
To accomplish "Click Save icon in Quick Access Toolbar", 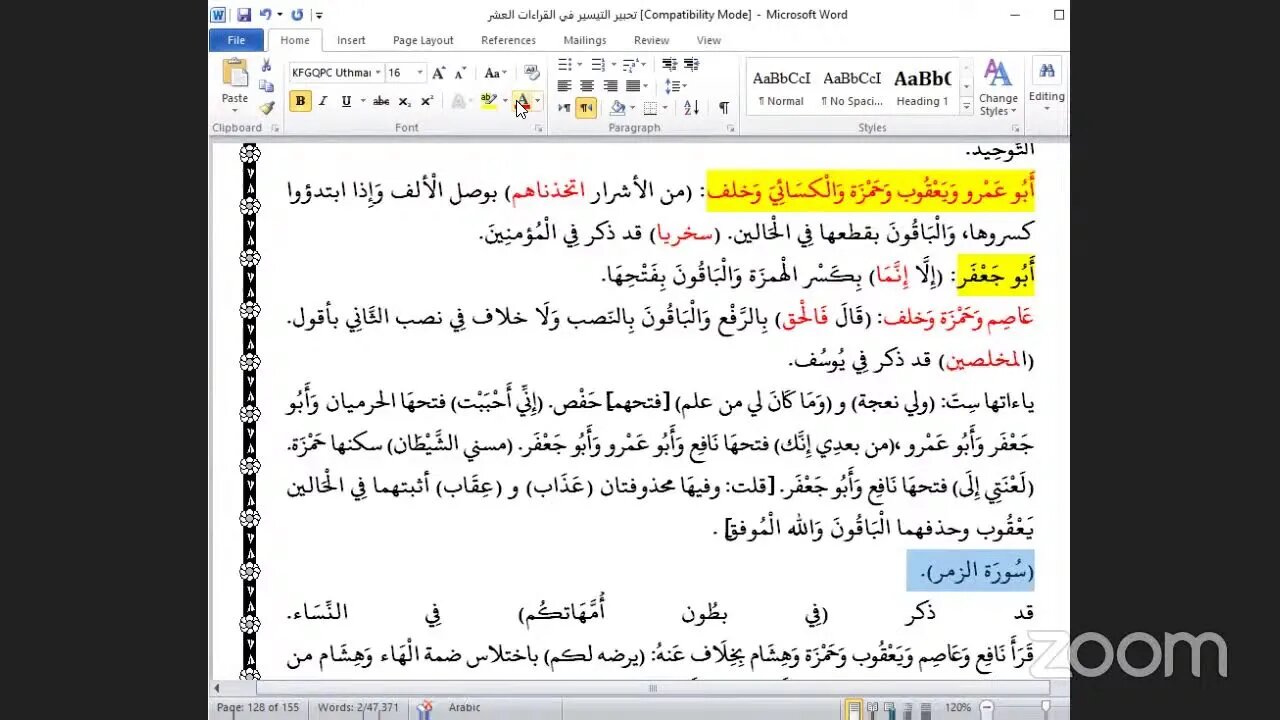I will tap(244, 15).
